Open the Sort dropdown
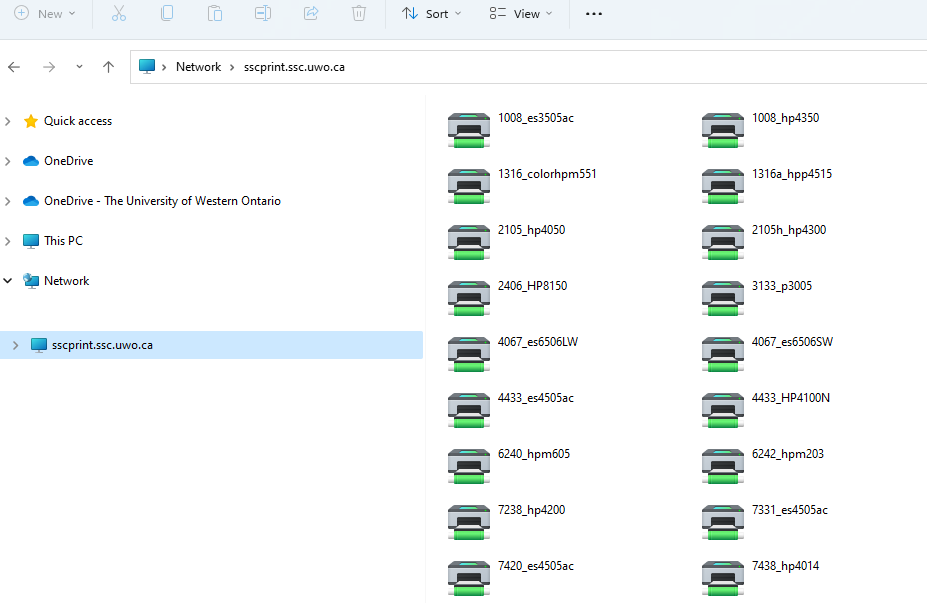Image resolution: width=927 pixels, height=603 pixels. (431, 14)
